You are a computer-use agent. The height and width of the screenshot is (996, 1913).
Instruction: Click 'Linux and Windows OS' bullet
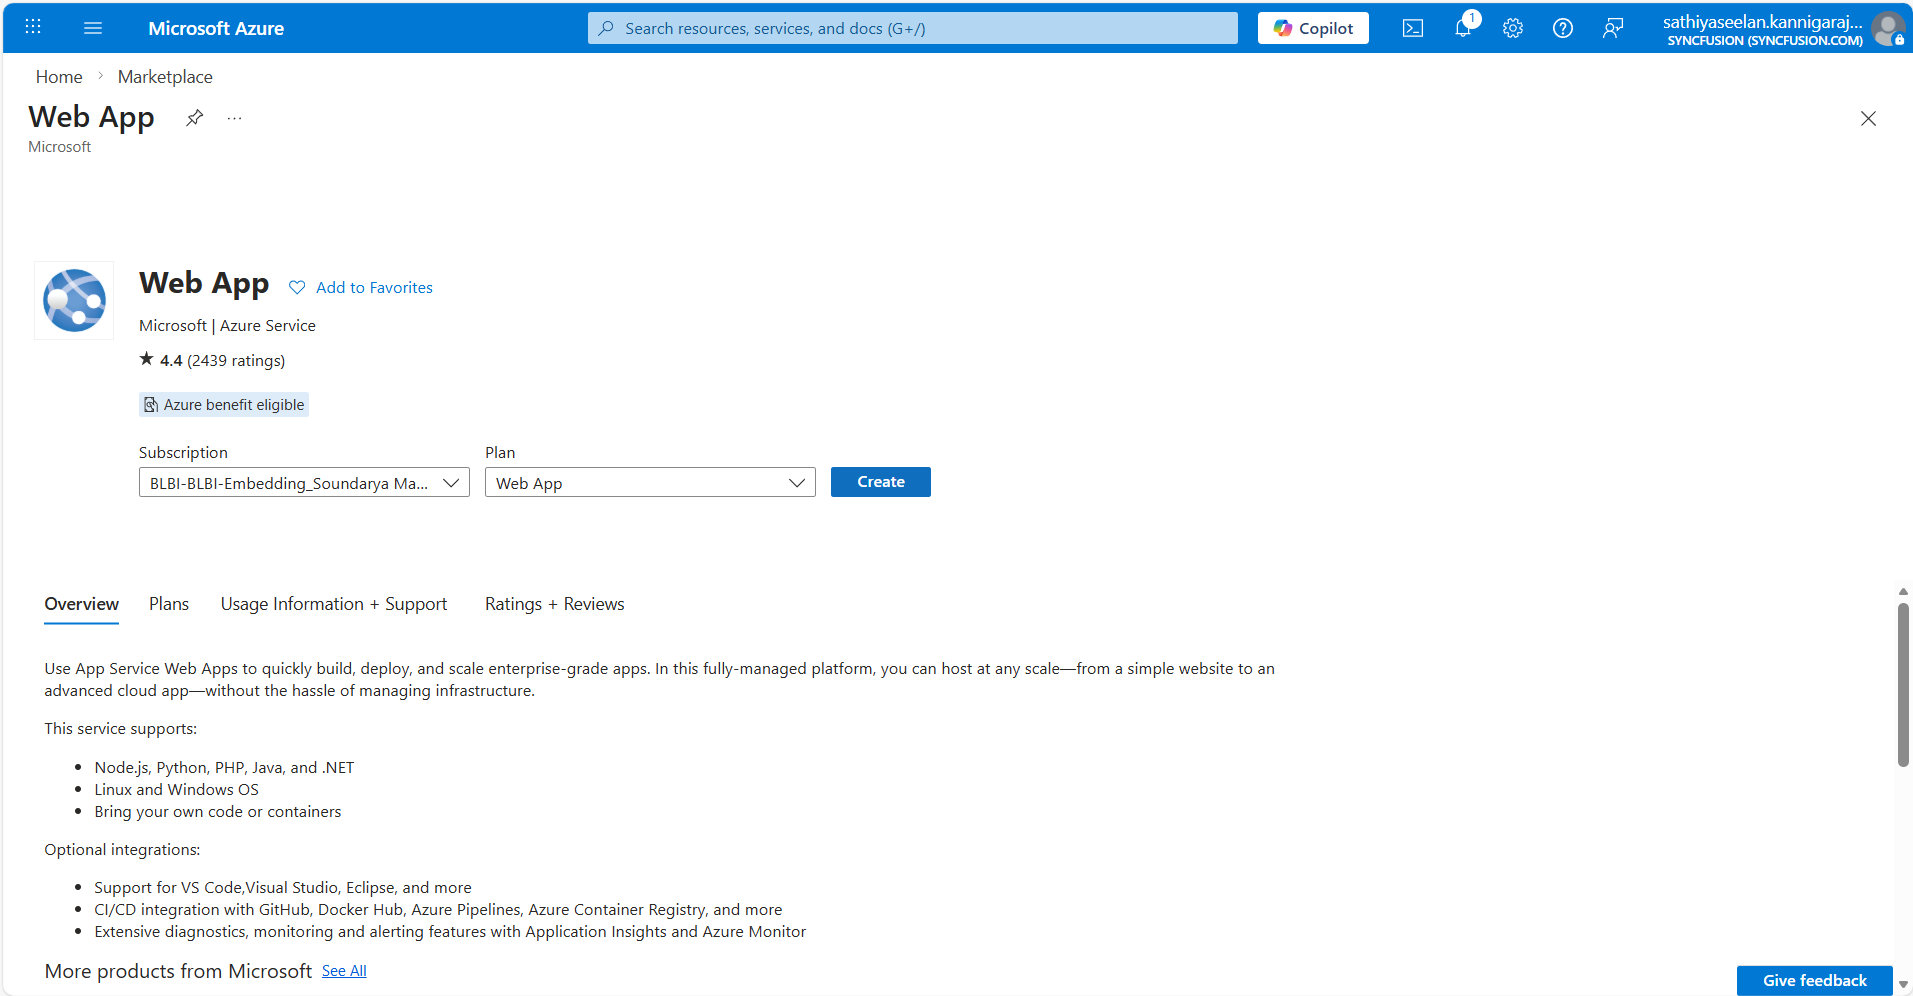point(176,790)
